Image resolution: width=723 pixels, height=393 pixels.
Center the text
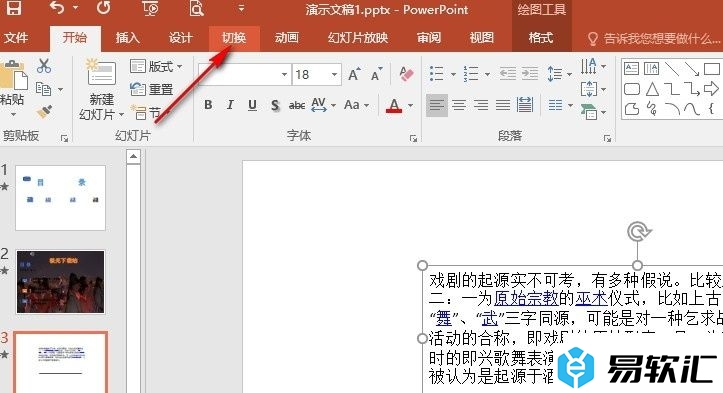point(459,106)
